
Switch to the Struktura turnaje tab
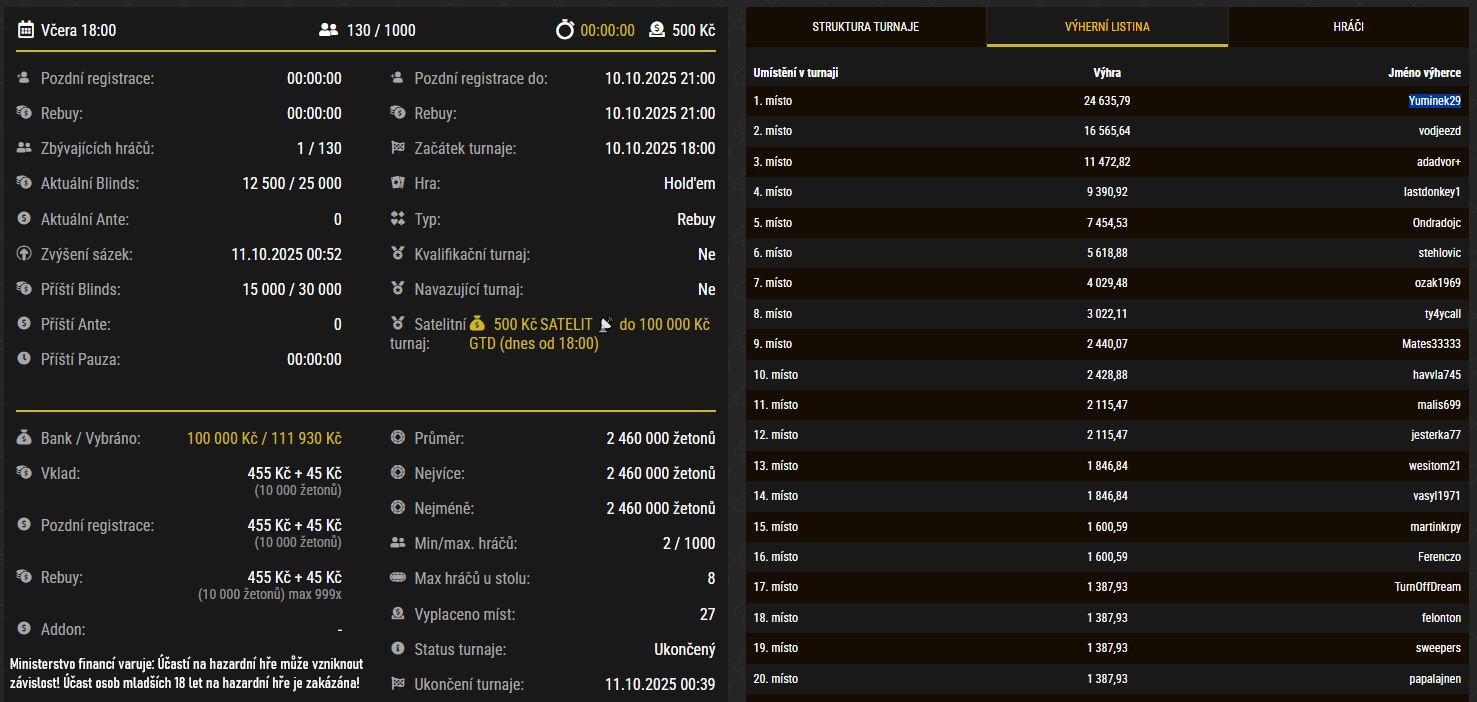pyautogui.click(x=865, y=27)
